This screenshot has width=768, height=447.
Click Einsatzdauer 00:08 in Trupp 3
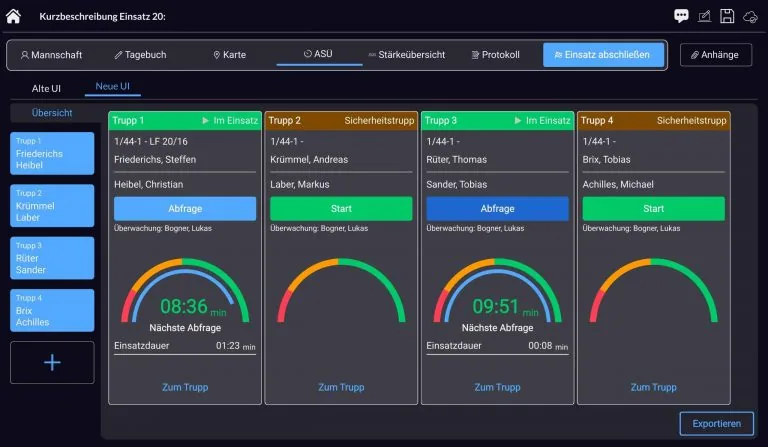[x=497, y=346]
